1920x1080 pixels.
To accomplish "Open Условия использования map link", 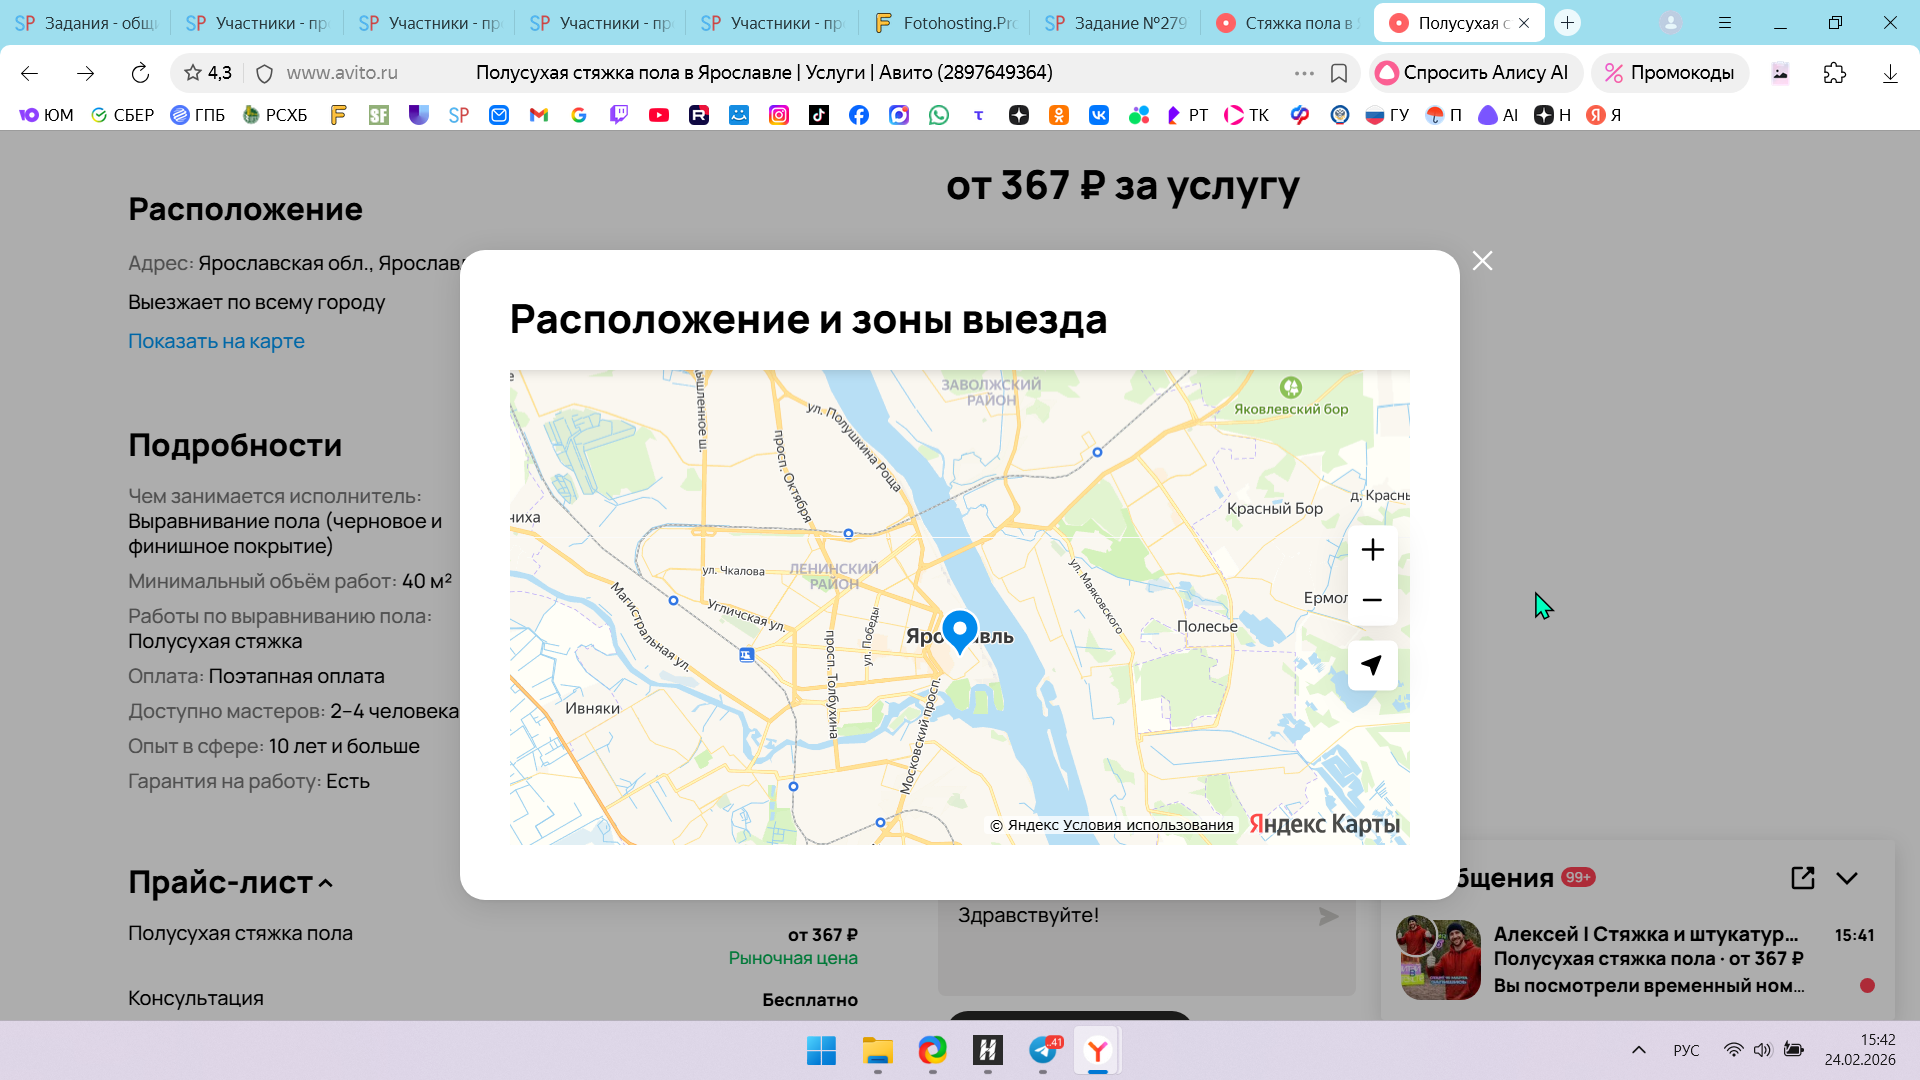I will tap(1147, 825).
